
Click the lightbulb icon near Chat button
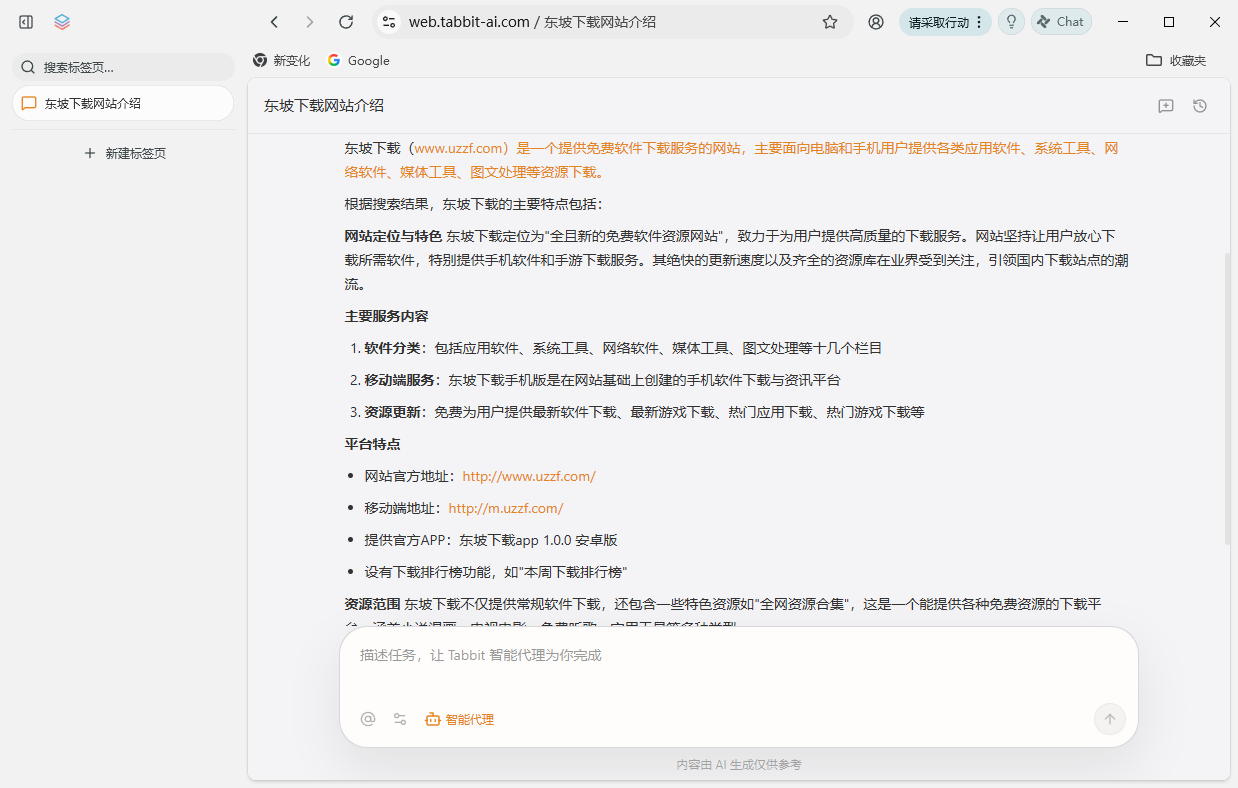pos(1010,21)
